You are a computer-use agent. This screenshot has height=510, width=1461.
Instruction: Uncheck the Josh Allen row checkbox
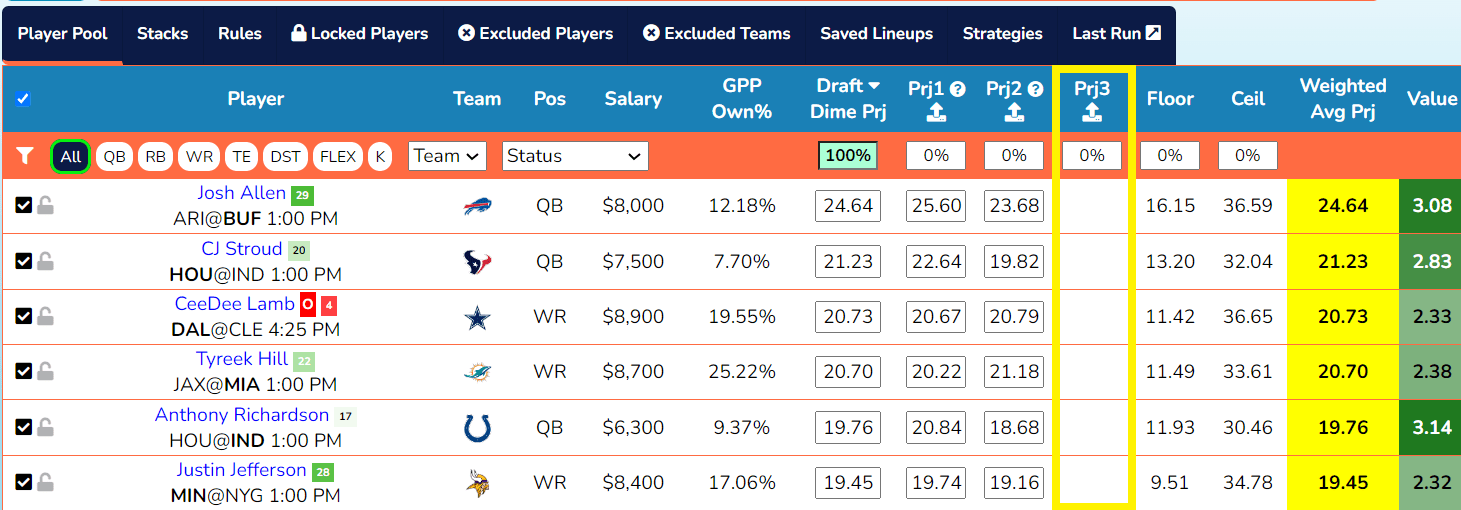tap(24, 205)
